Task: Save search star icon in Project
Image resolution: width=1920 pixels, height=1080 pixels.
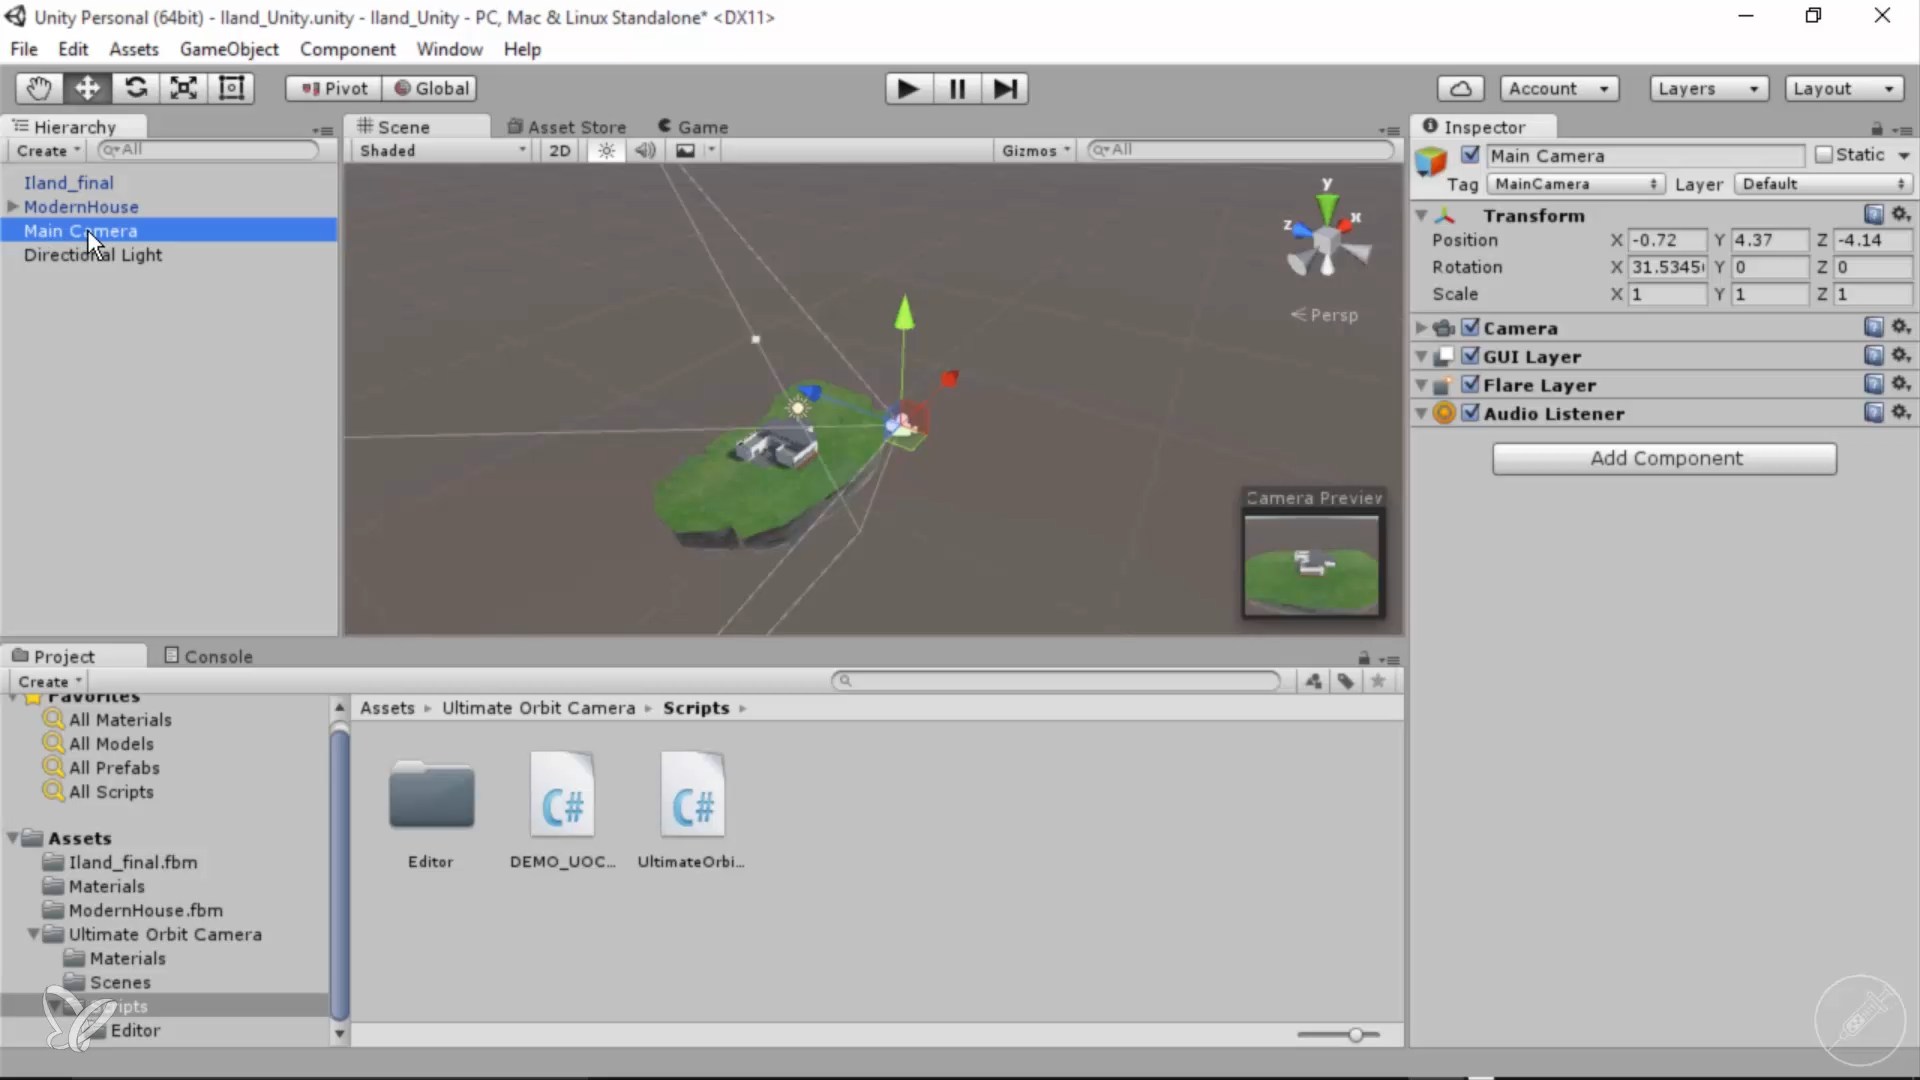Action: tap(1378, 681)
